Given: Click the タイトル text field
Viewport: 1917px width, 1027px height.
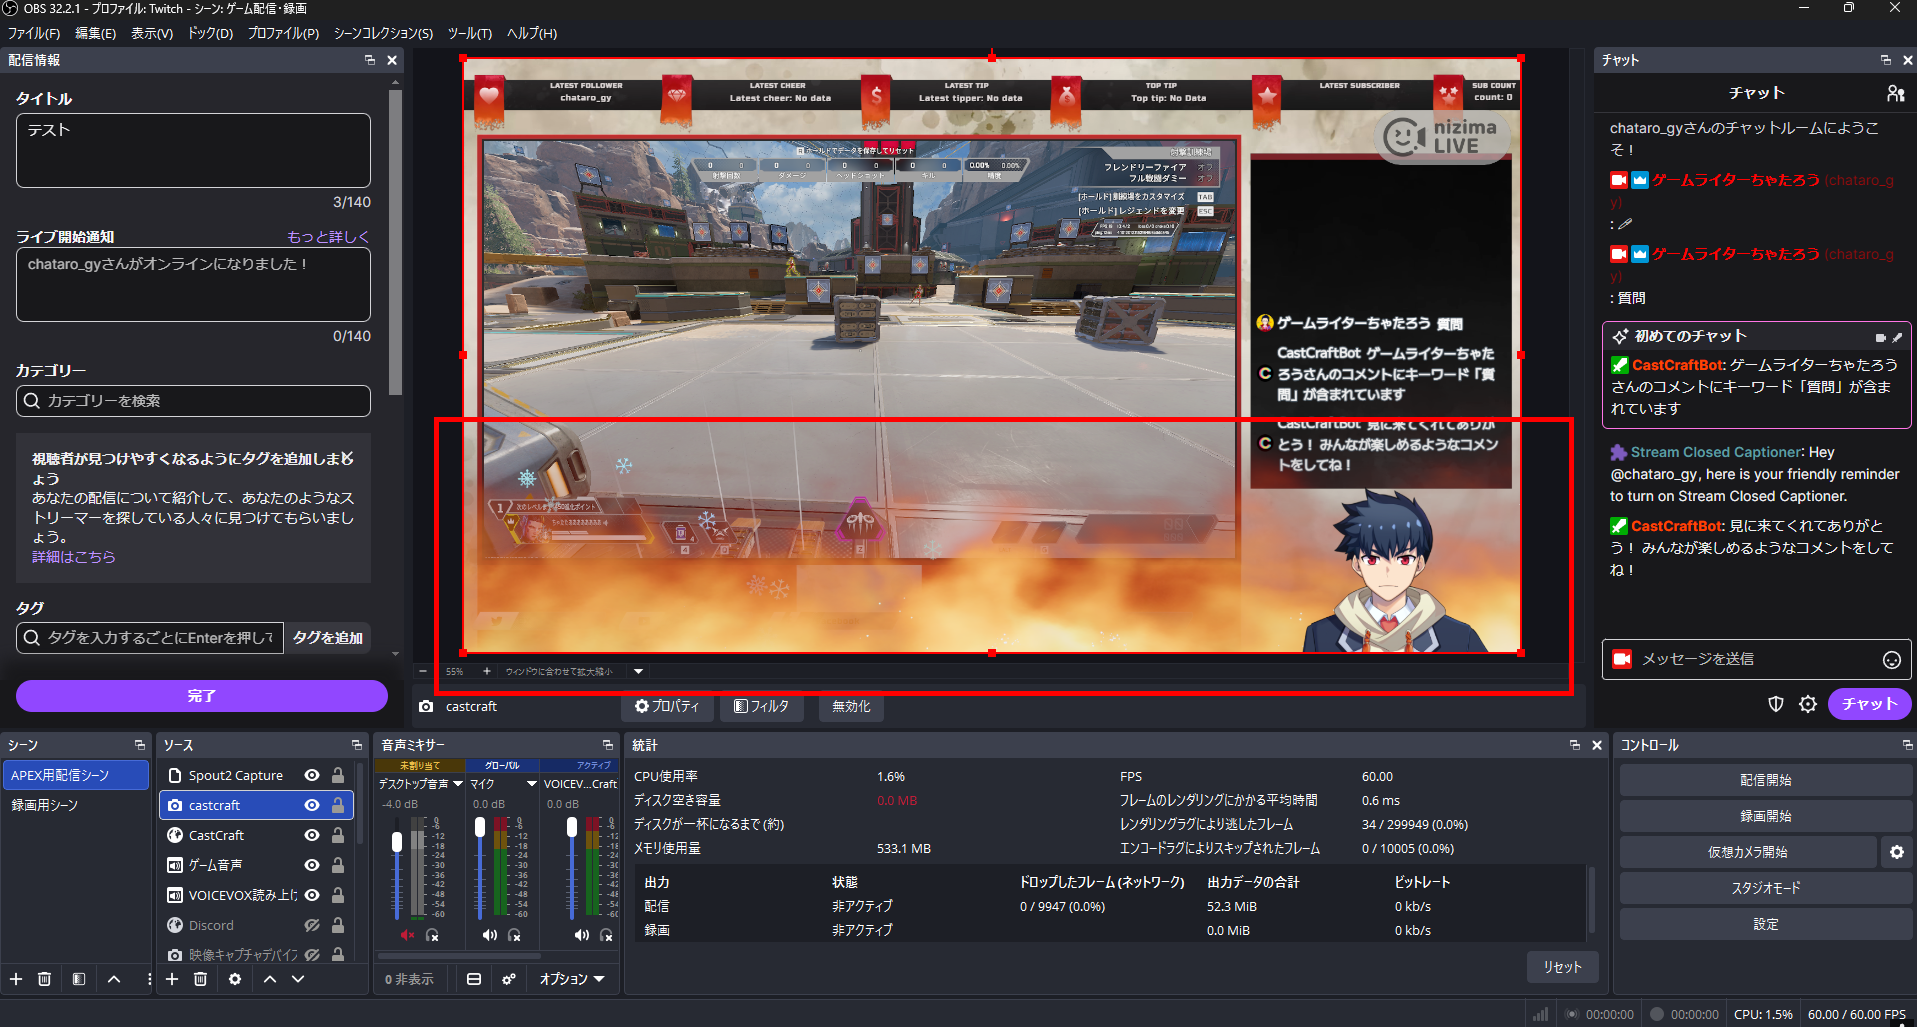Looking at the screenshot, I should click(193, 150).
